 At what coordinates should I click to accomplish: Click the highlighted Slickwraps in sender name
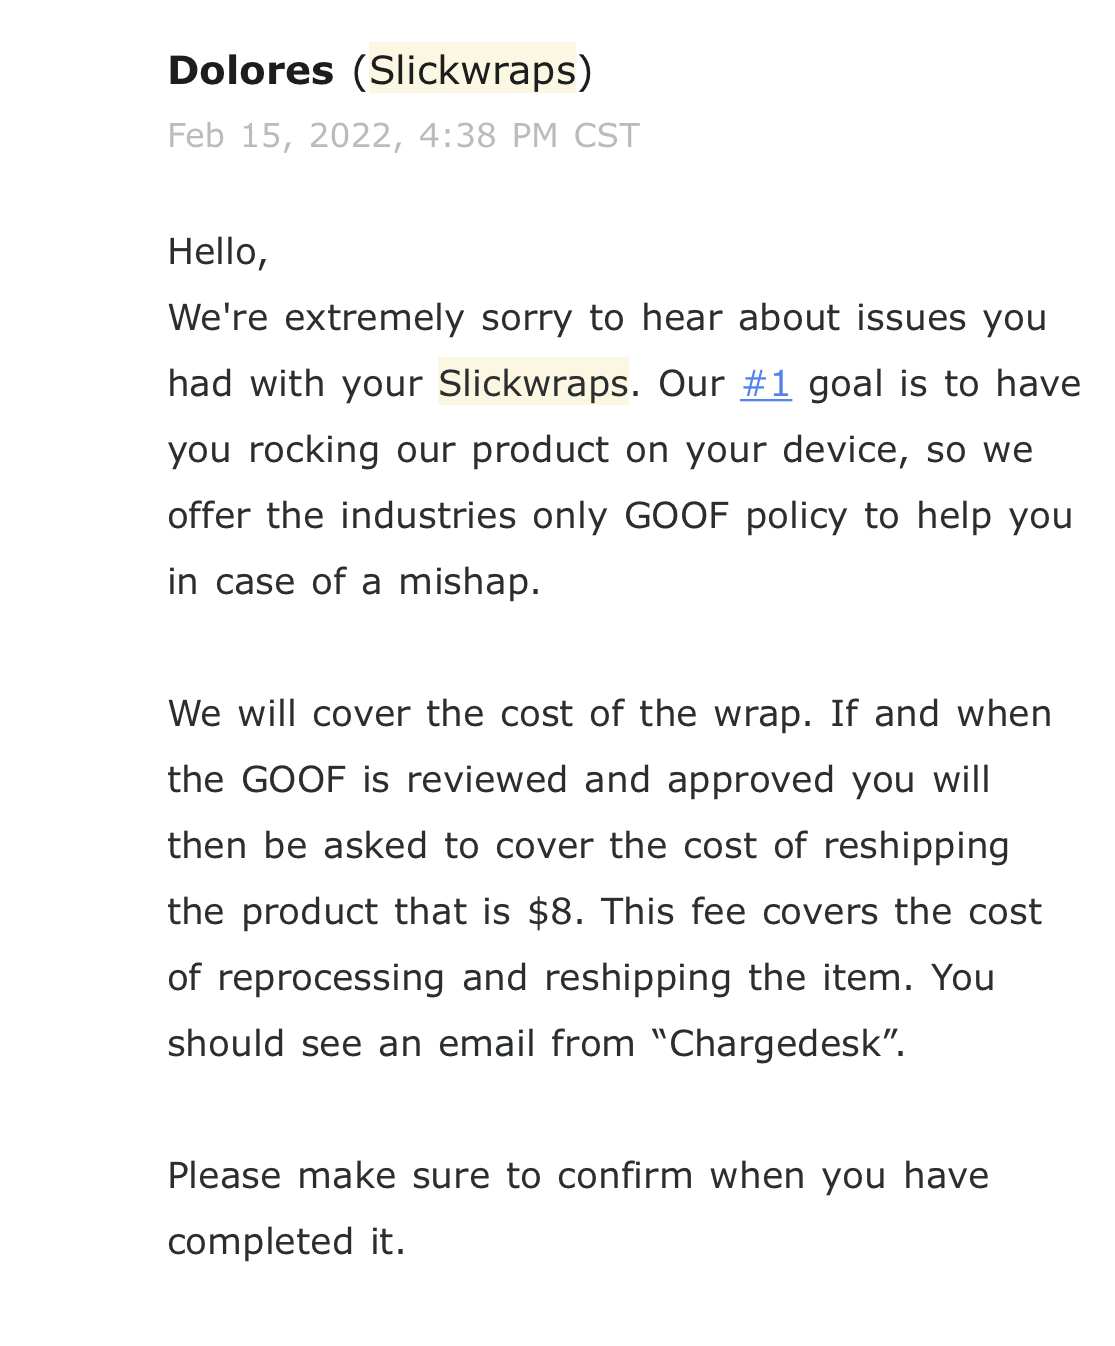coord(472,70)
